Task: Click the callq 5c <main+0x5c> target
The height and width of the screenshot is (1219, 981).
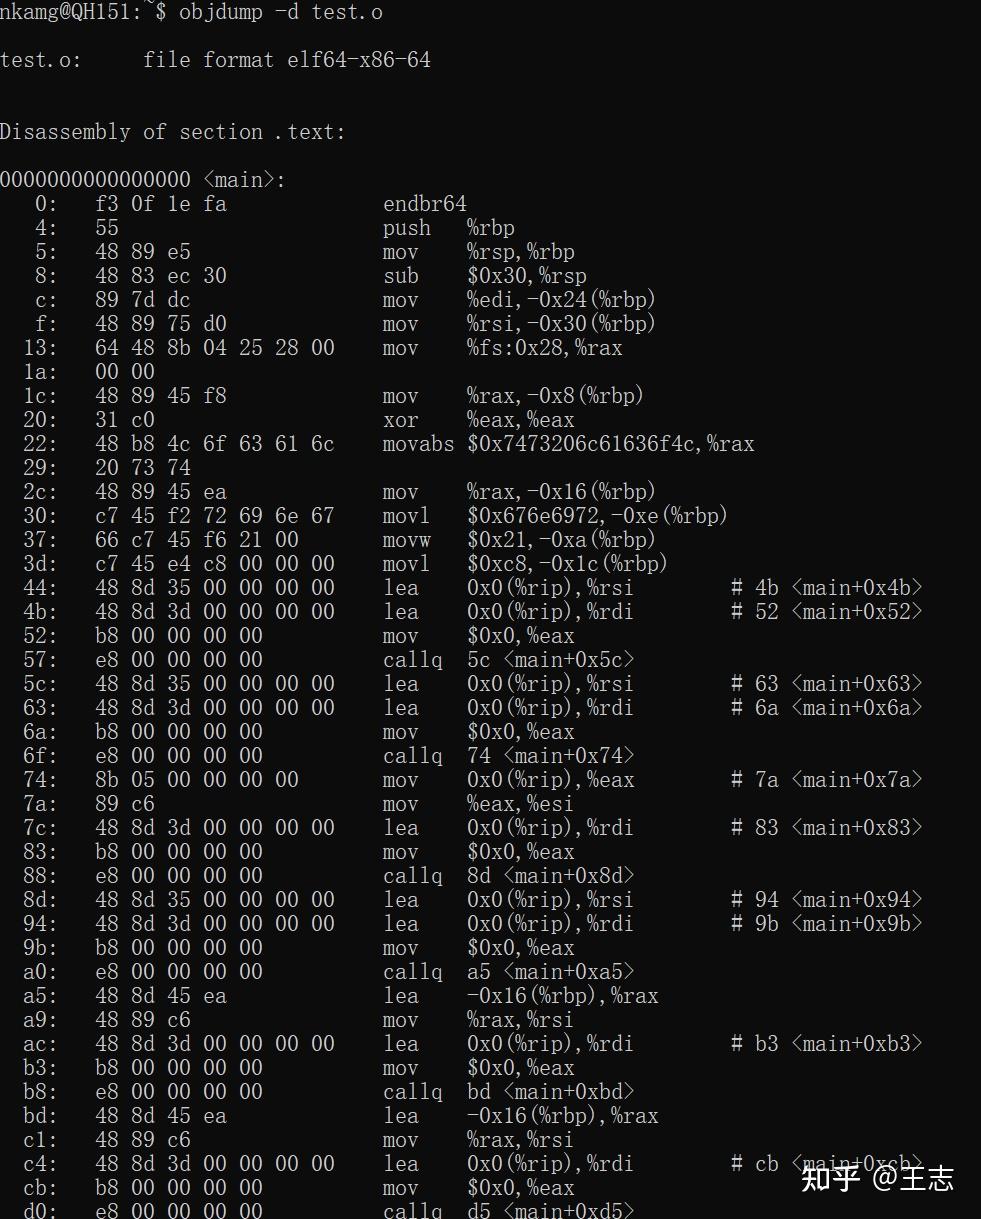Action: pyautogui.click(x=509, y=660)
